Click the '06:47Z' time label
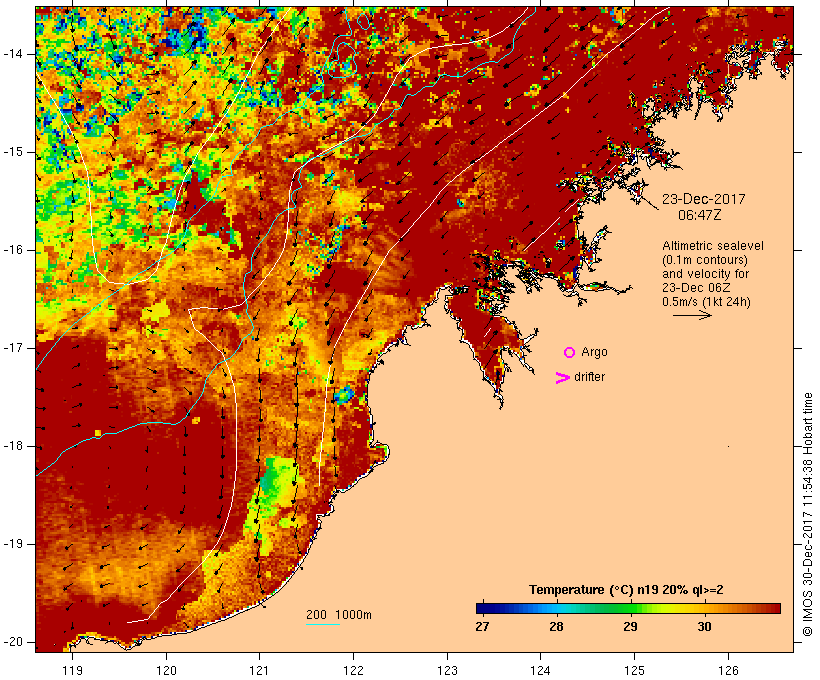This screenshot has height=680, width=820. click(x=700, y=215)
